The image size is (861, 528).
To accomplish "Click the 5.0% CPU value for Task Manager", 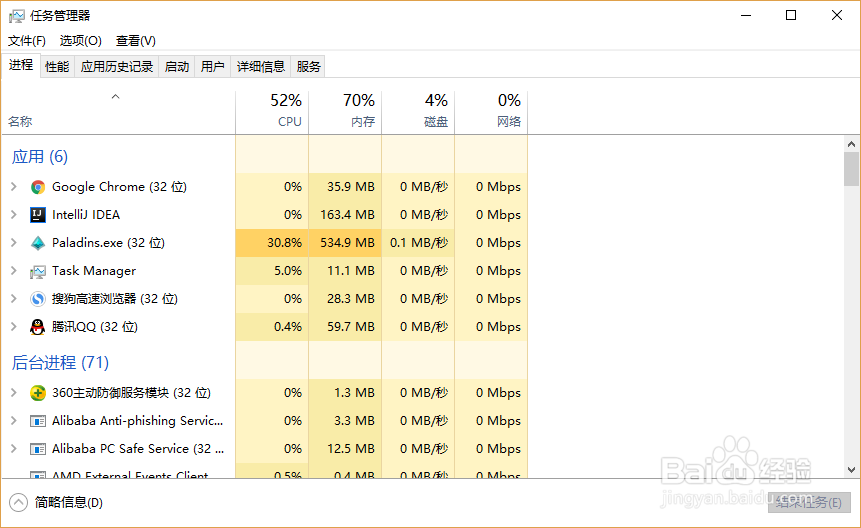I will [288, 271].
